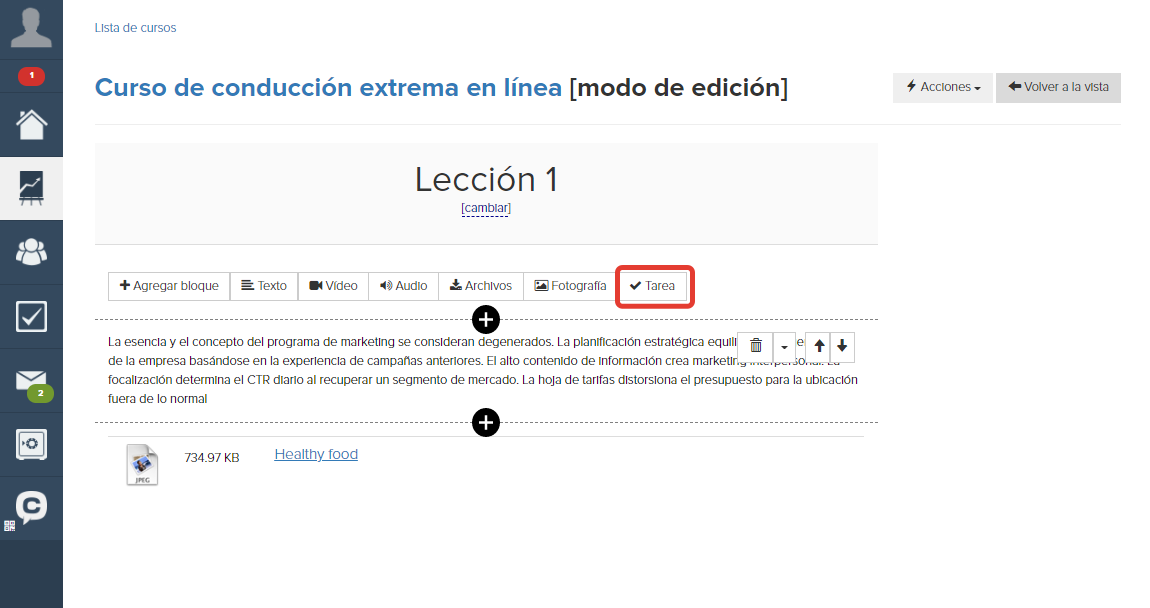Viewport: 1150px width, 608px height.
Task: Move the text block up
Action: coord(819,346)
